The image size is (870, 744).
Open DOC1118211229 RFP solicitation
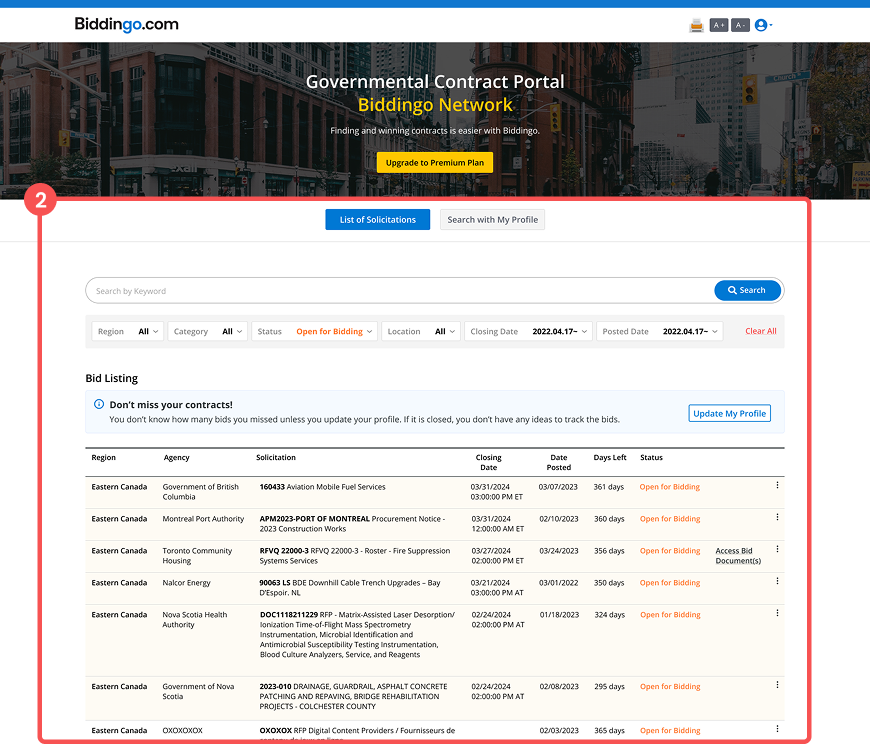[357, 635]
